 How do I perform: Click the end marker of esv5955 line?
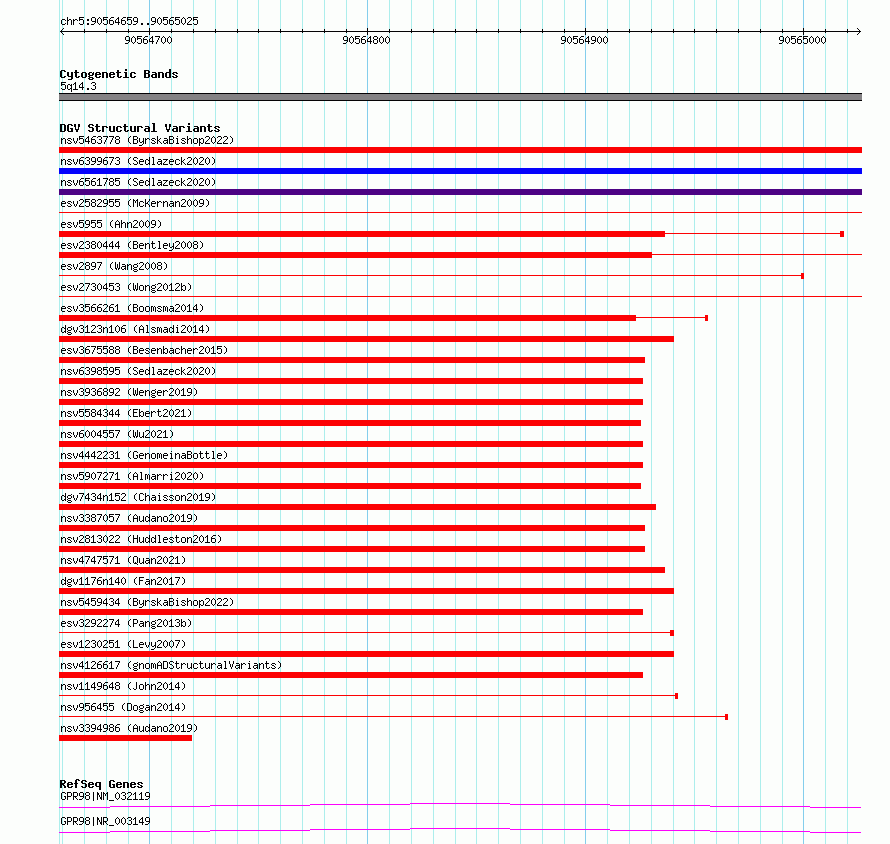point(842,234)
